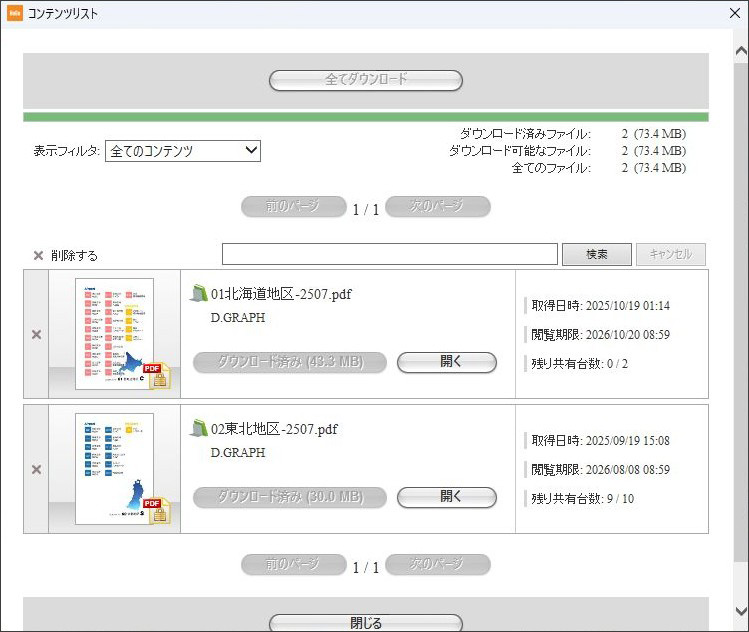Click the 削除する X icon above list
This screenshot has height=632, width=749.
pyautogui.click(x=38, y=255)
